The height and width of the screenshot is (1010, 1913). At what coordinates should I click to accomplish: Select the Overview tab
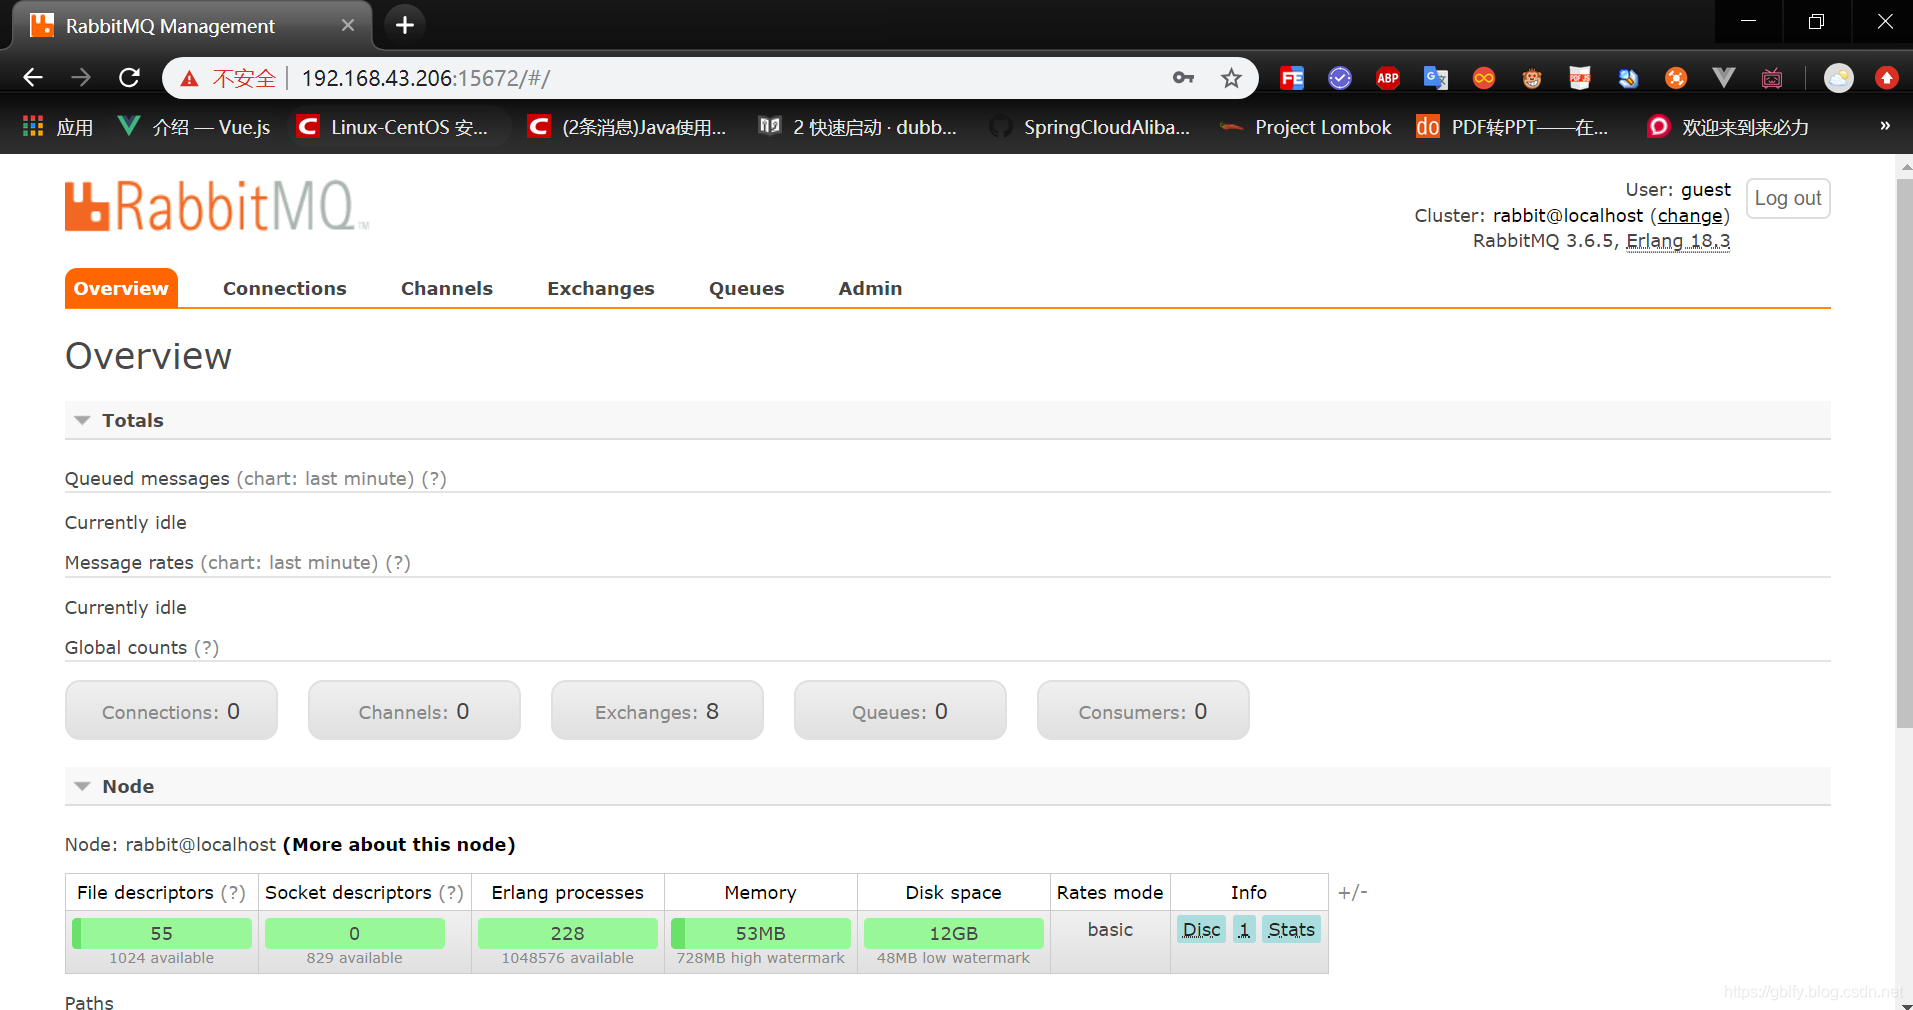pyautogui.click(x=121, y=288)
